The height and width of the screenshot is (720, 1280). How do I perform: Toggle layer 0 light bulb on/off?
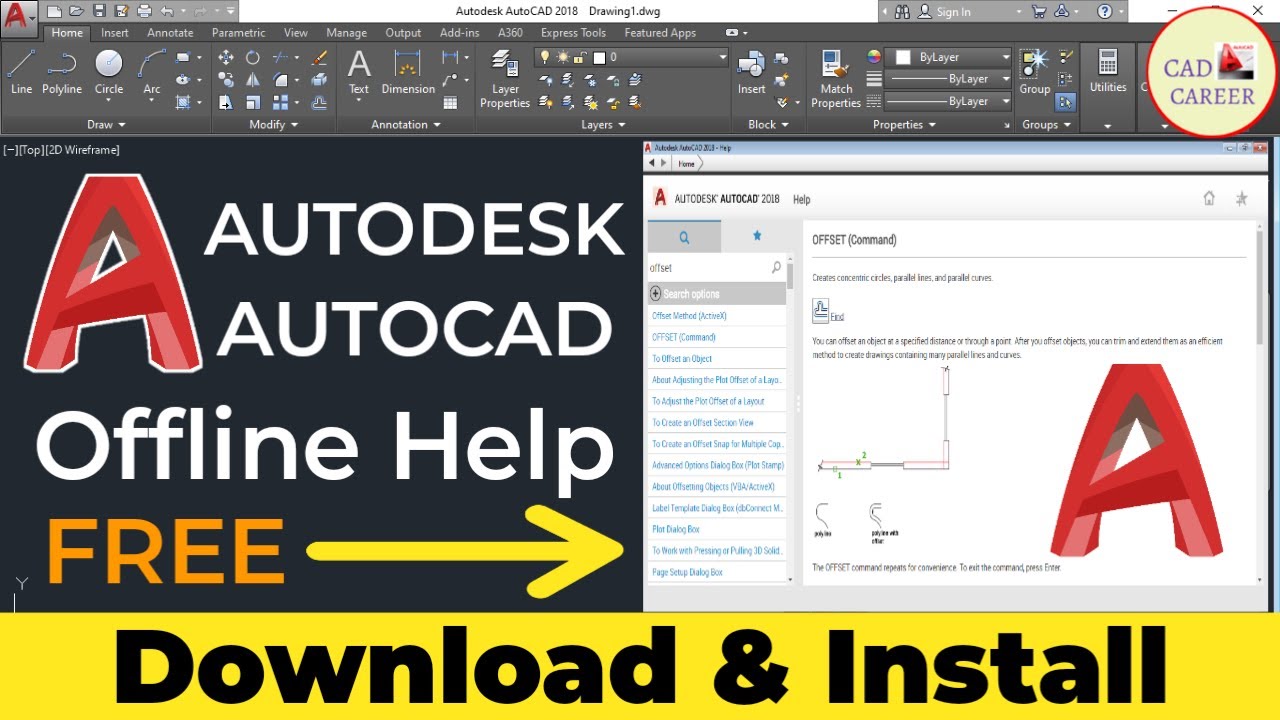coord(546,58)
